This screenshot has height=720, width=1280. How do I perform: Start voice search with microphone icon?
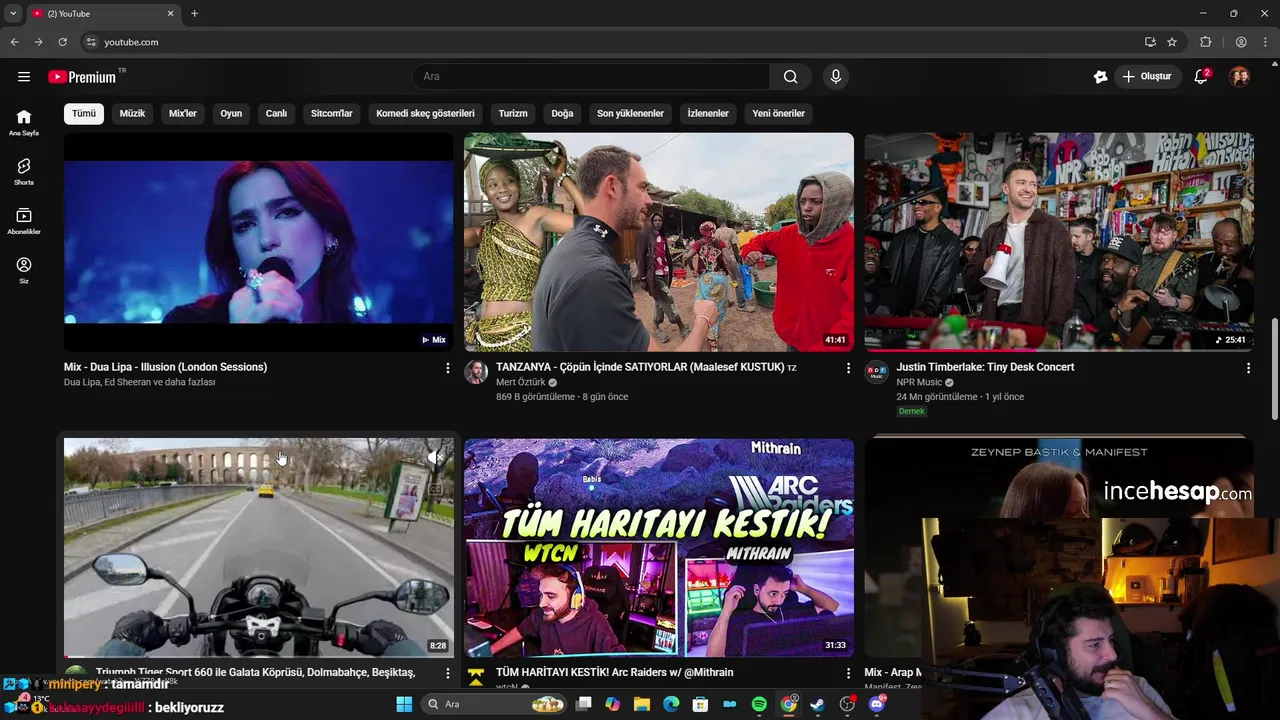coord(836,77)
